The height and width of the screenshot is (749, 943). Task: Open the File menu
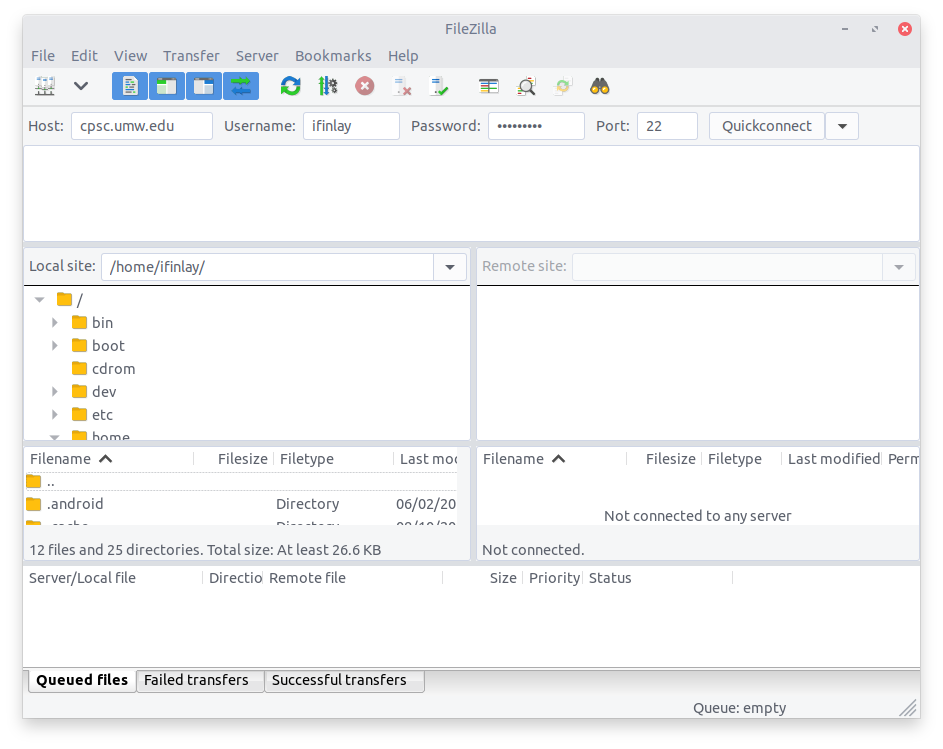(43, 56)
